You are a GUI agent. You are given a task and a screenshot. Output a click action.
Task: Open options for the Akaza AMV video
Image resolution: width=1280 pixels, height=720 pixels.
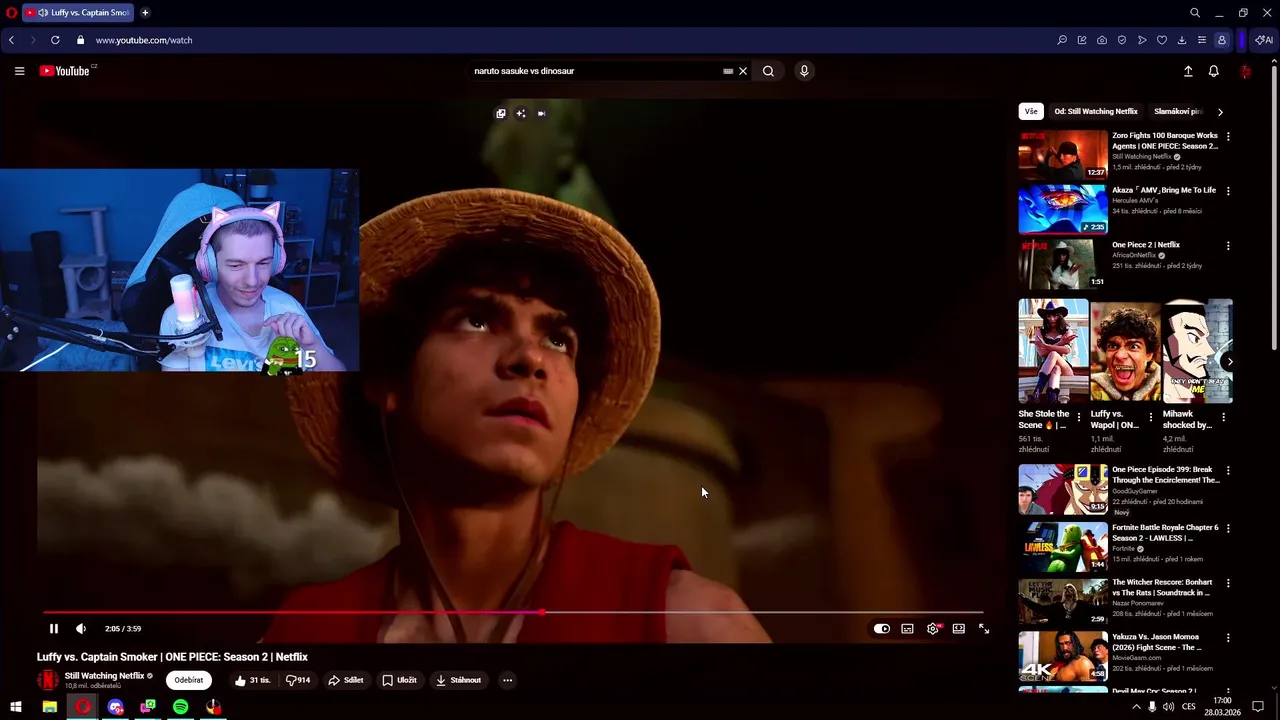[1228, 191]
